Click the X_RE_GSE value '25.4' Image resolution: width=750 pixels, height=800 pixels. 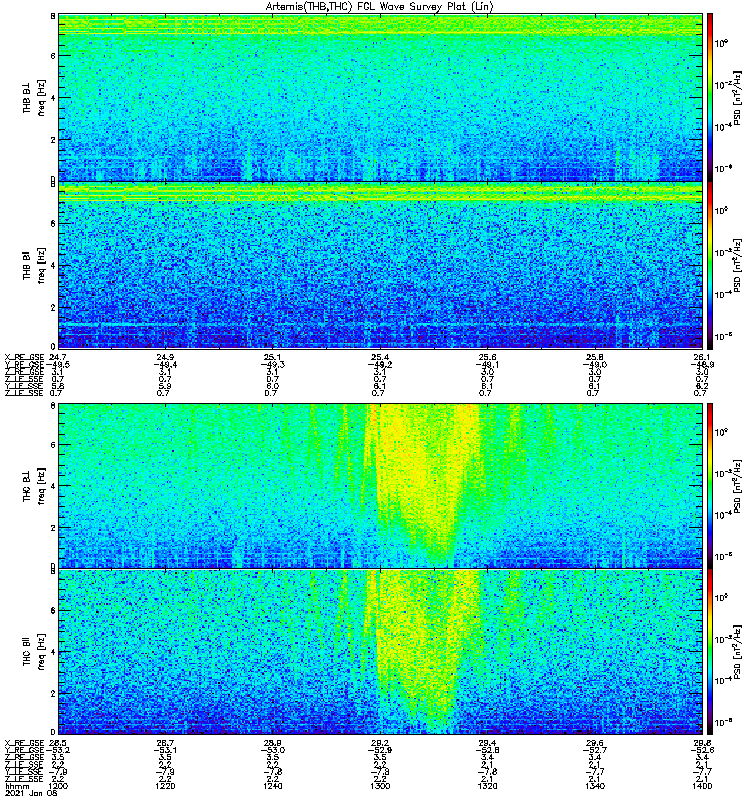380,357
